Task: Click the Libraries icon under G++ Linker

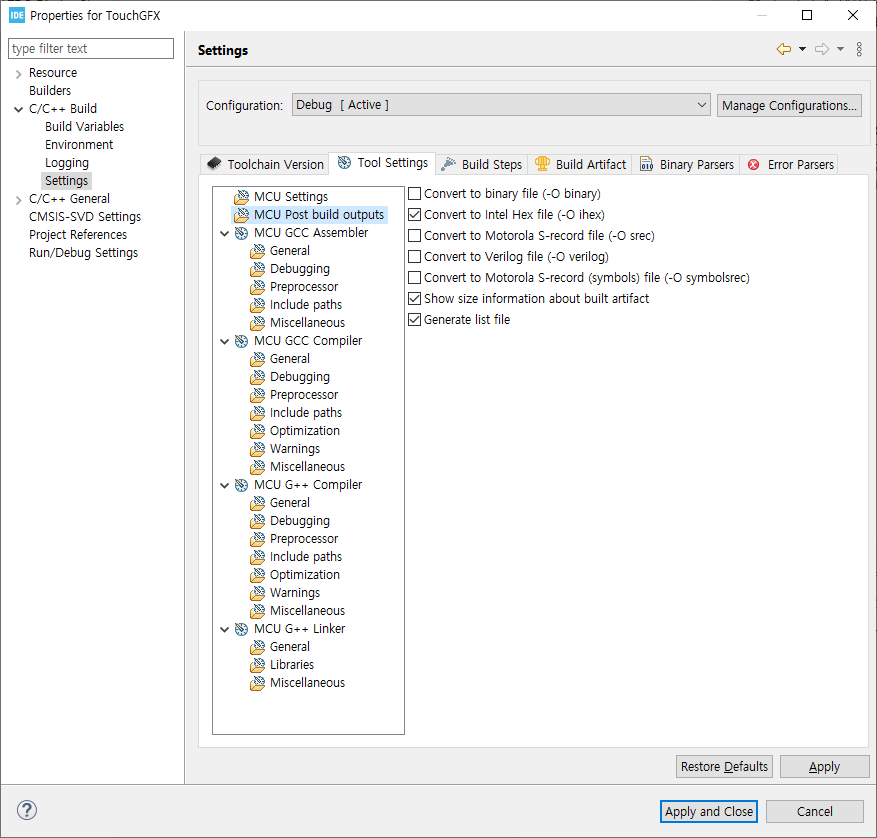Action: coord(257,665)
